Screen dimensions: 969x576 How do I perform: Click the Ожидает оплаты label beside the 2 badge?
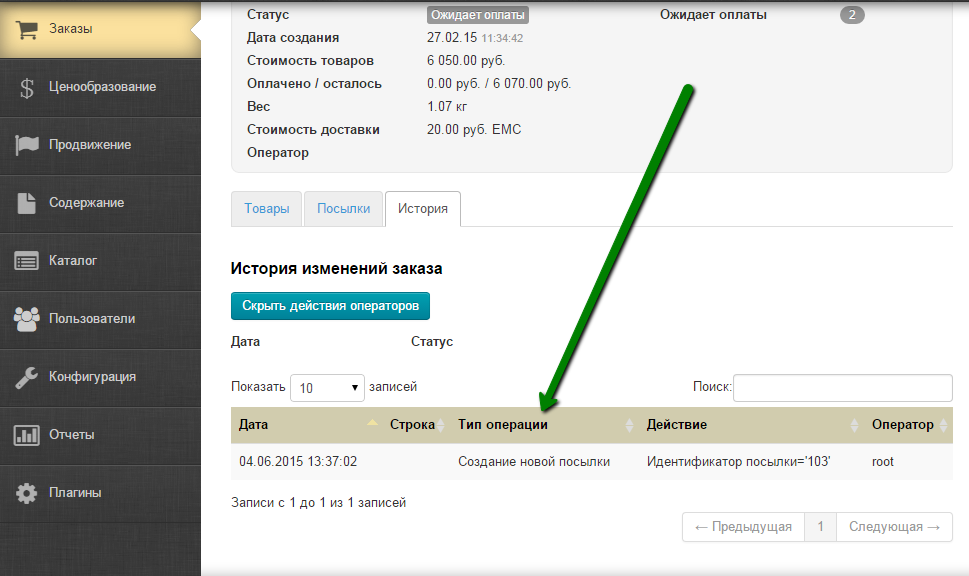(x=713, y=15)
